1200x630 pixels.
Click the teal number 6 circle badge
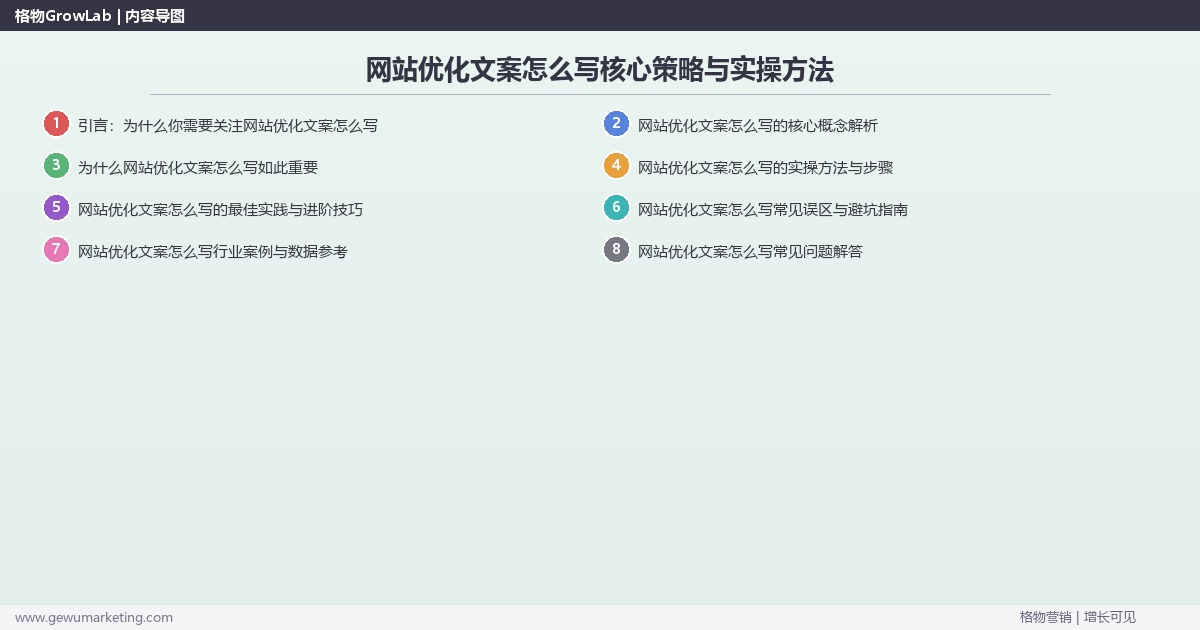point(616,208)
